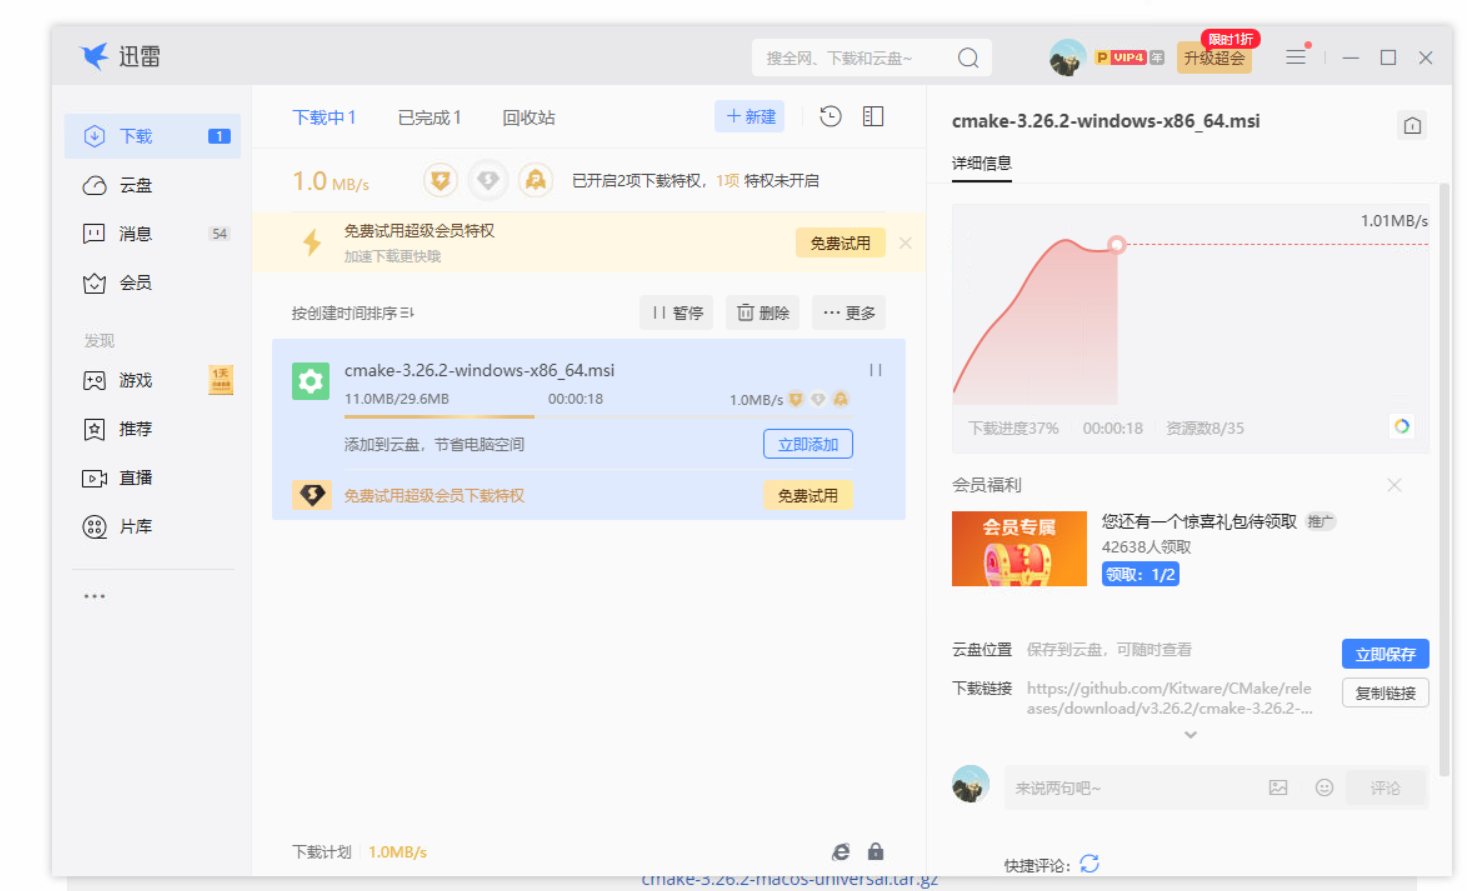Screen dimensions: 1467x891
Task: Click the 领取: 1/2 claim badge
Action: click(1140, 574)
